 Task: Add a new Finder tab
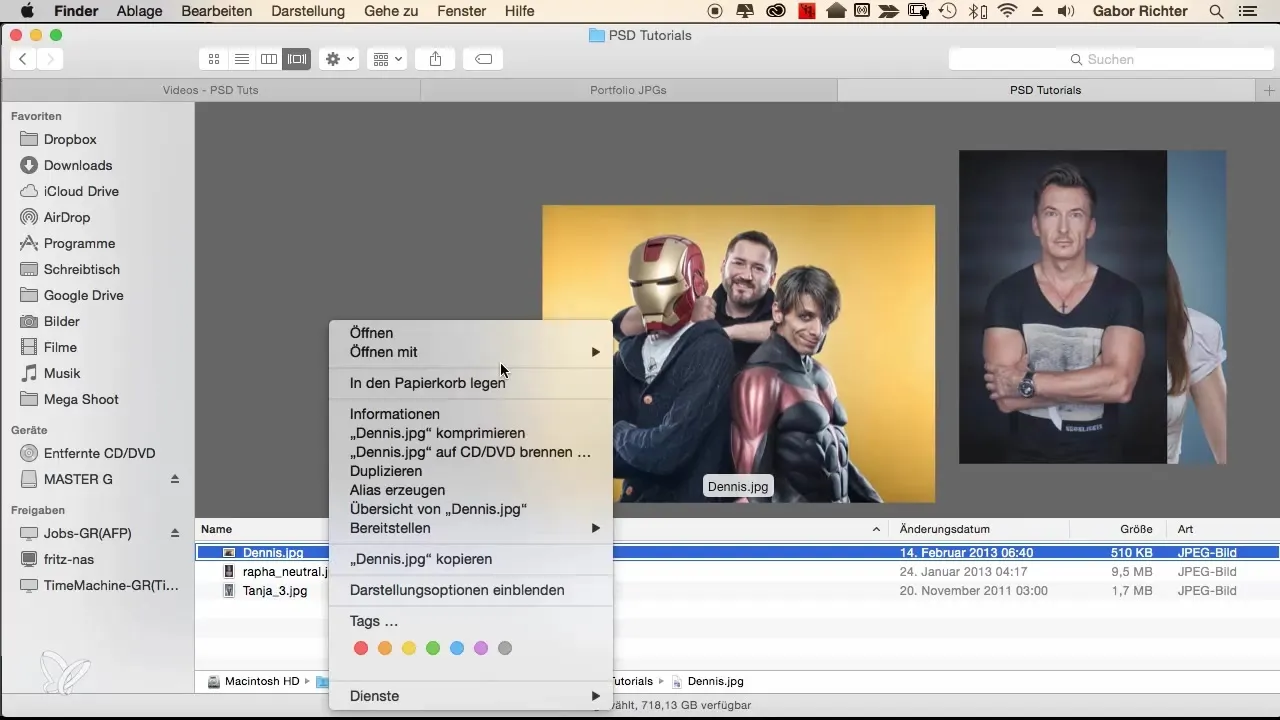click(x=1267, y=90)
